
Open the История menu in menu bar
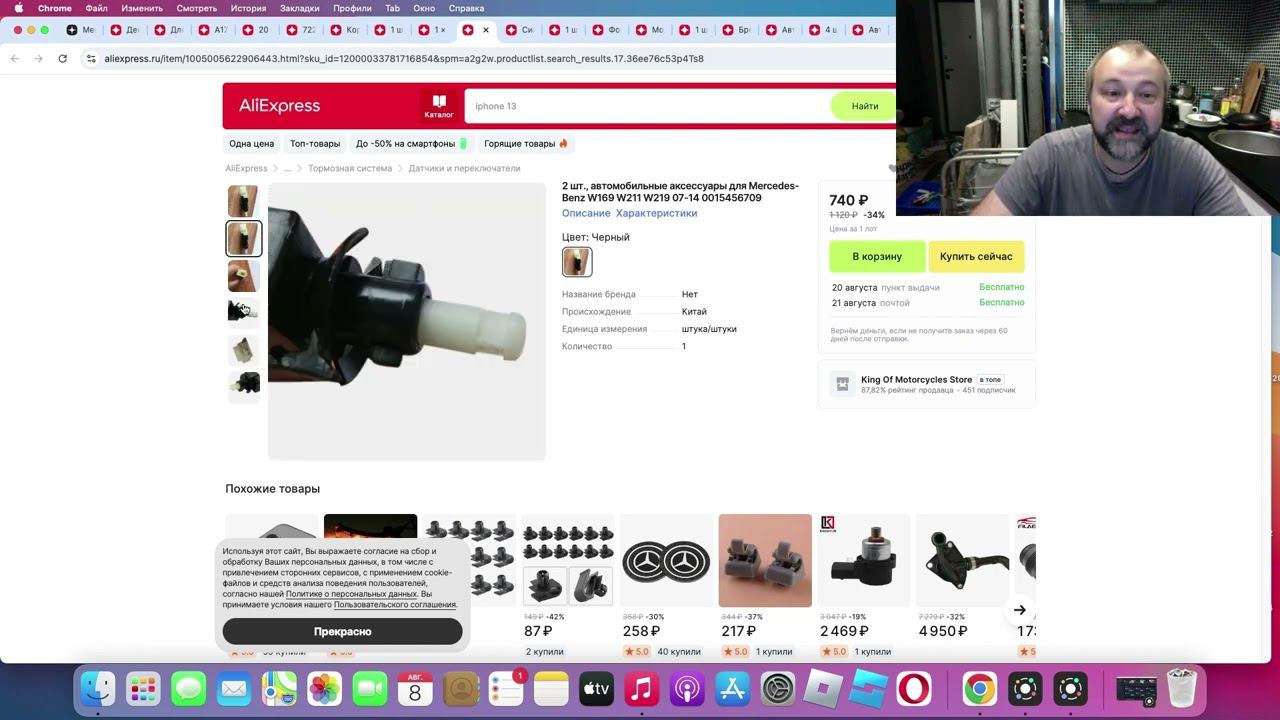coord(248,8)
